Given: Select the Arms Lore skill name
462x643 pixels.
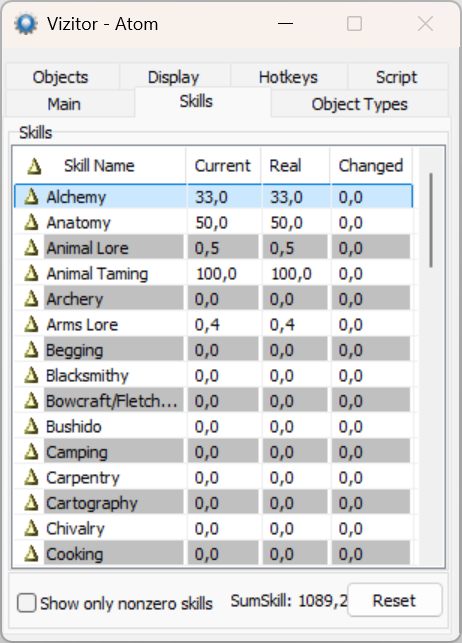Looking at the screenshot, I should pyautogui.click(x=82, y=324).
